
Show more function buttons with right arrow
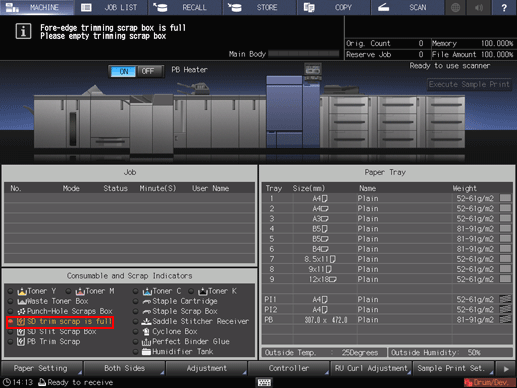pyautogui.click(x=506, y=369)
